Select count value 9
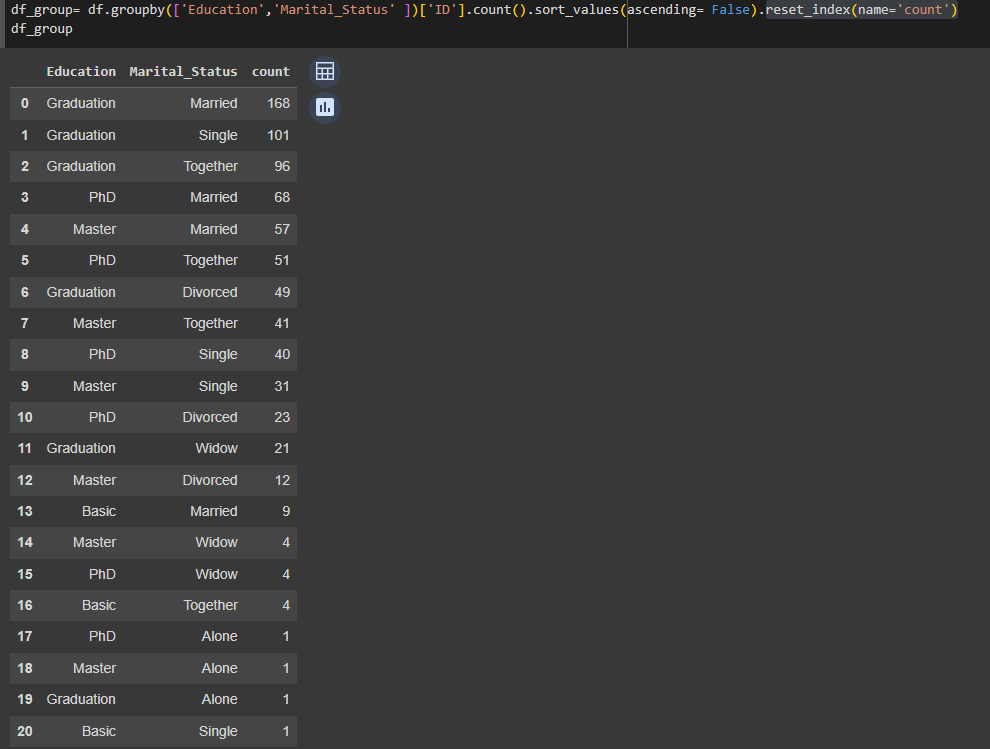Viewport: 990px width, 749px height. click(x=286, y=511)
